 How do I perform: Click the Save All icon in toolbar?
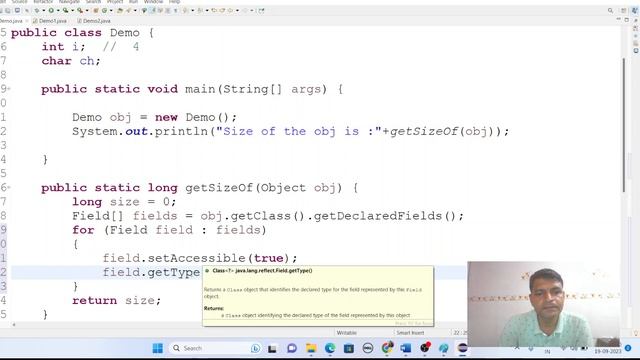pos(8,10)
